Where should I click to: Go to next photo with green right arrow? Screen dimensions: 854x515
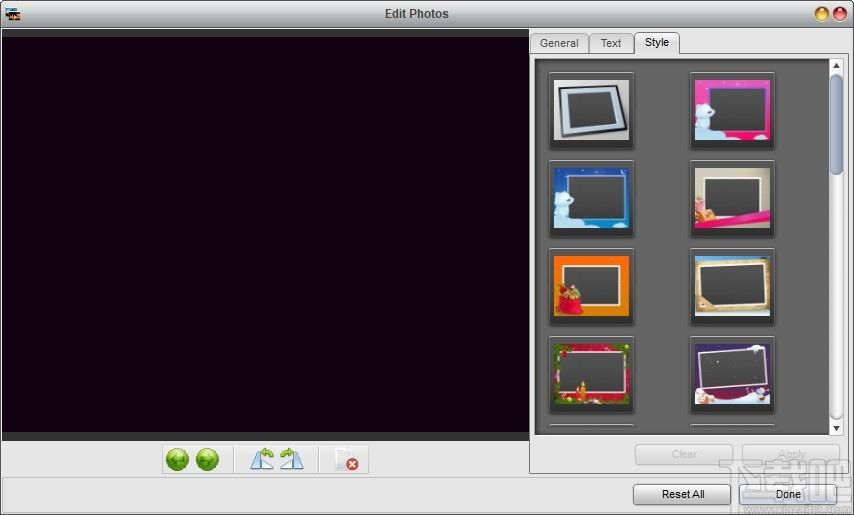pyautogui.click(x=208, y=459)
